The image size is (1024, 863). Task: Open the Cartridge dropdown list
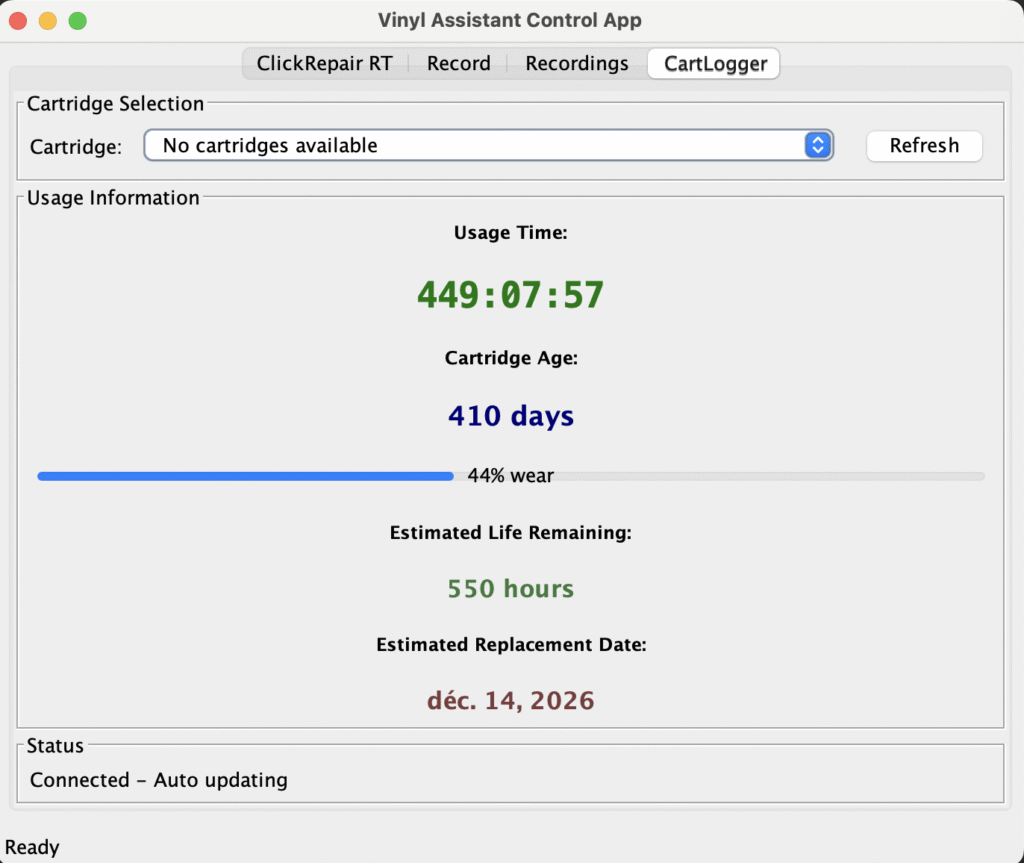(488, 145)
